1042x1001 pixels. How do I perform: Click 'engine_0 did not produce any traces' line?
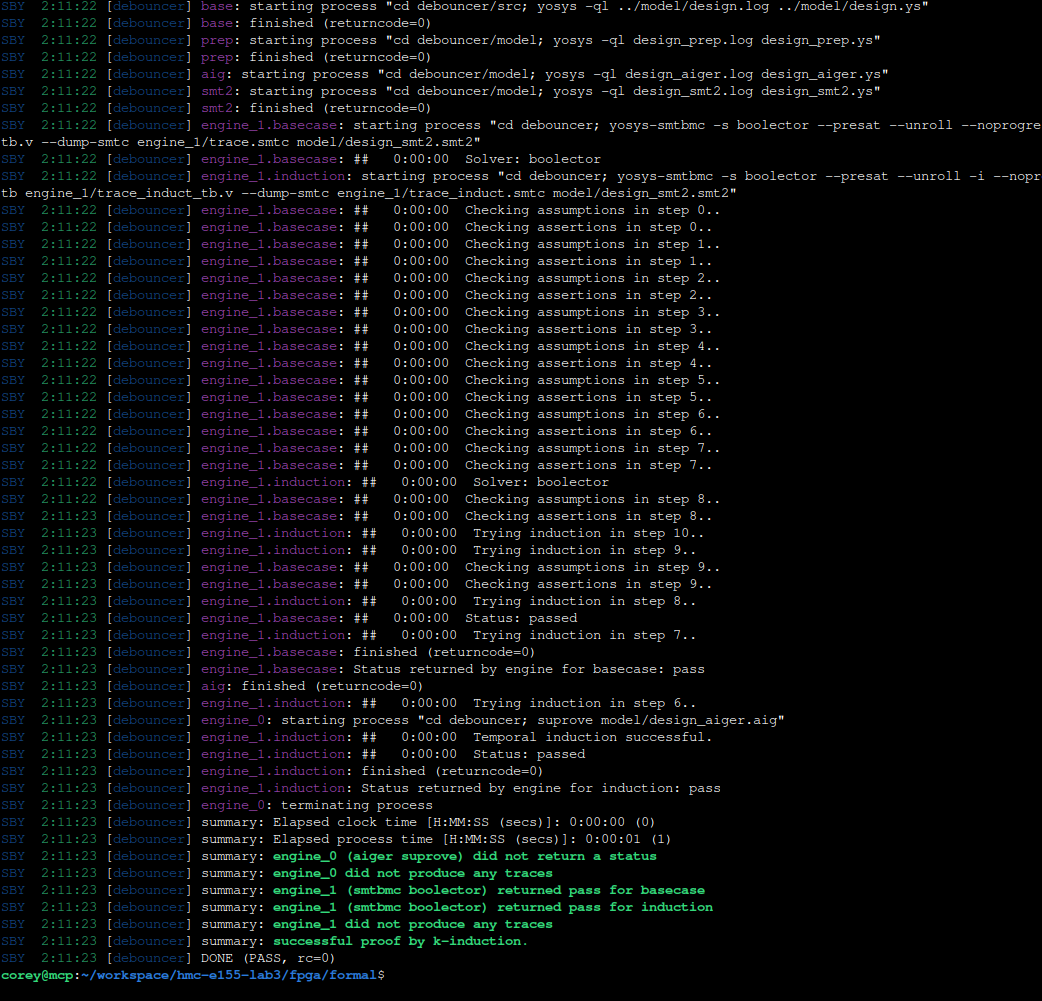(412, 873)
